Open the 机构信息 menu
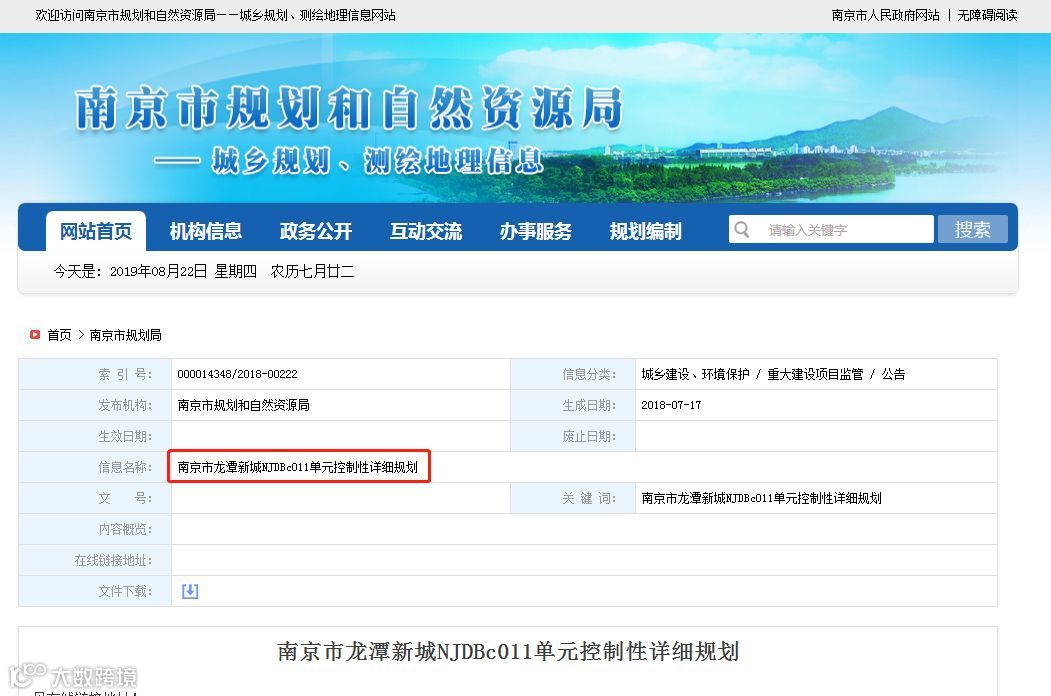 205,231
